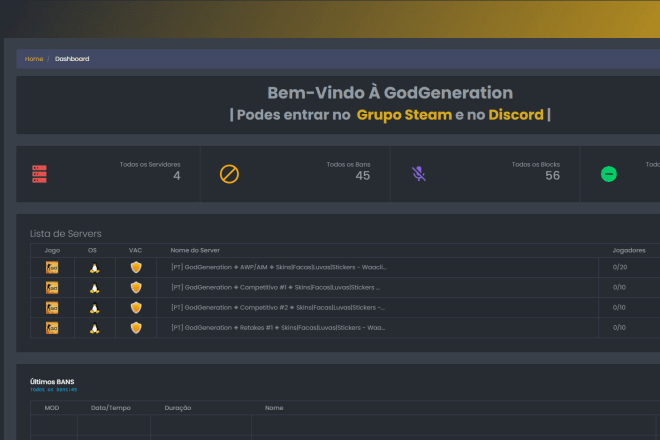The width and height of the screenshot is (660, 440).
Task: Click the CS:GO game icon in Retakes #1 row
Action: [x=52, y=328]
